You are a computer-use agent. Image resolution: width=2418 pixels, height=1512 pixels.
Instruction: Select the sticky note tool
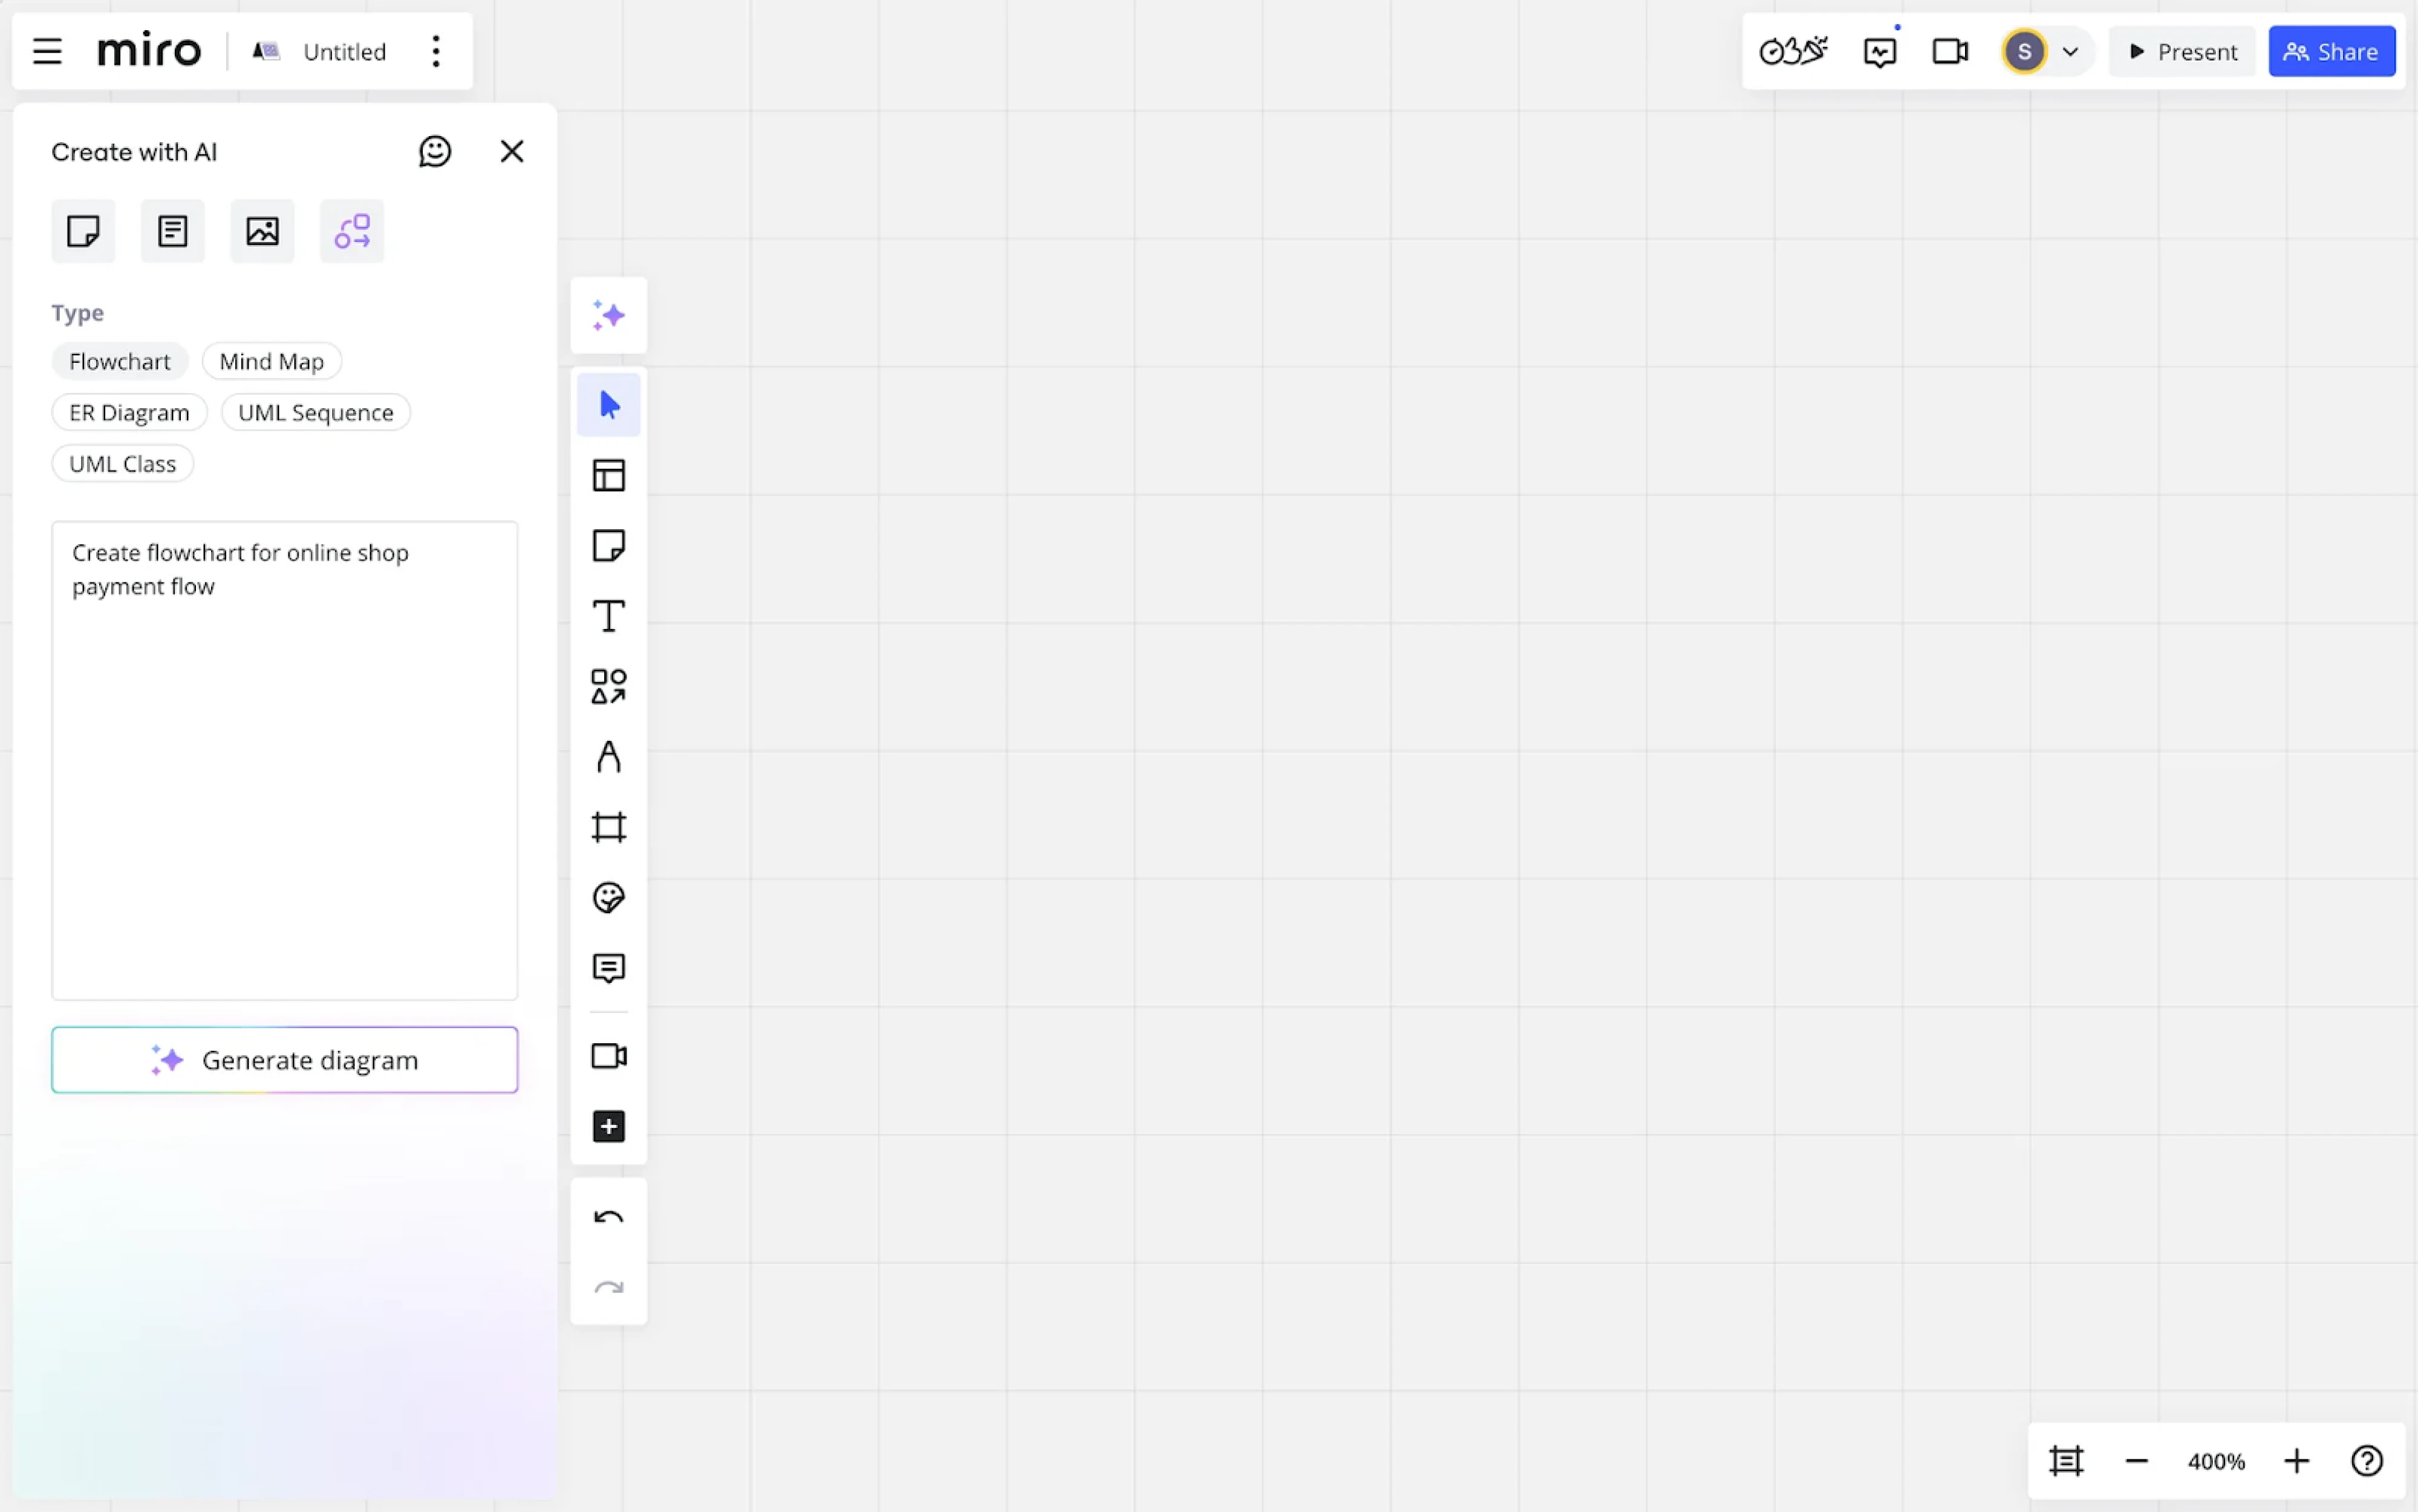[x=609, y=545]
